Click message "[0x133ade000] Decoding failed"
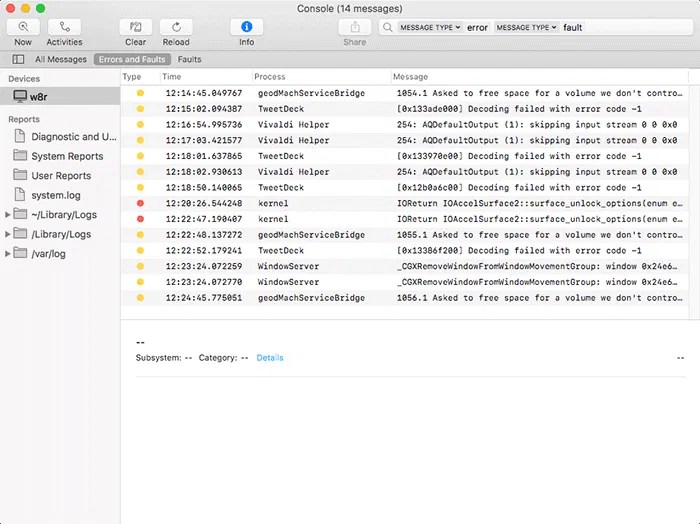This screenshot has height=524, width=700. (x=519, y=108)
